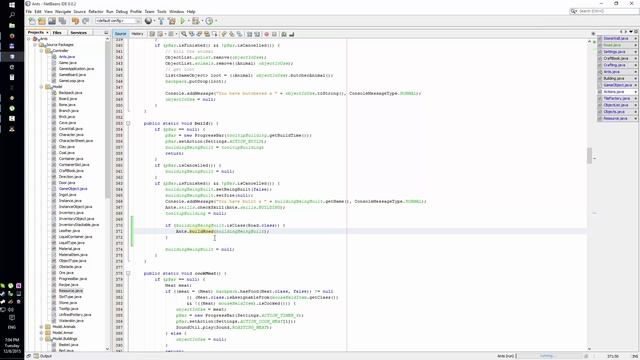This screenshot has height=360, width=640.
Task: Click the Uncomment lines editor icon
Action: click(291, 34)
